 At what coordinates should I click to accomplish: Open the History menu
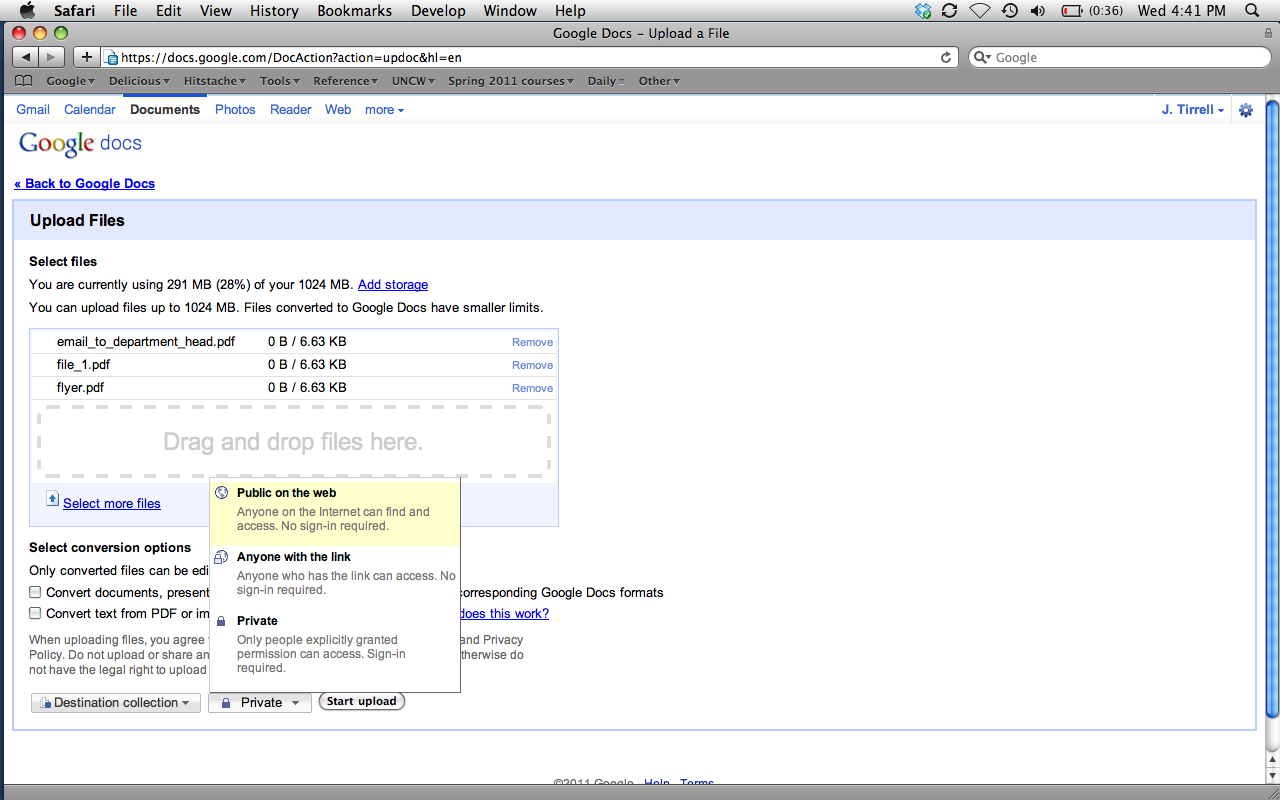point(274,11)
